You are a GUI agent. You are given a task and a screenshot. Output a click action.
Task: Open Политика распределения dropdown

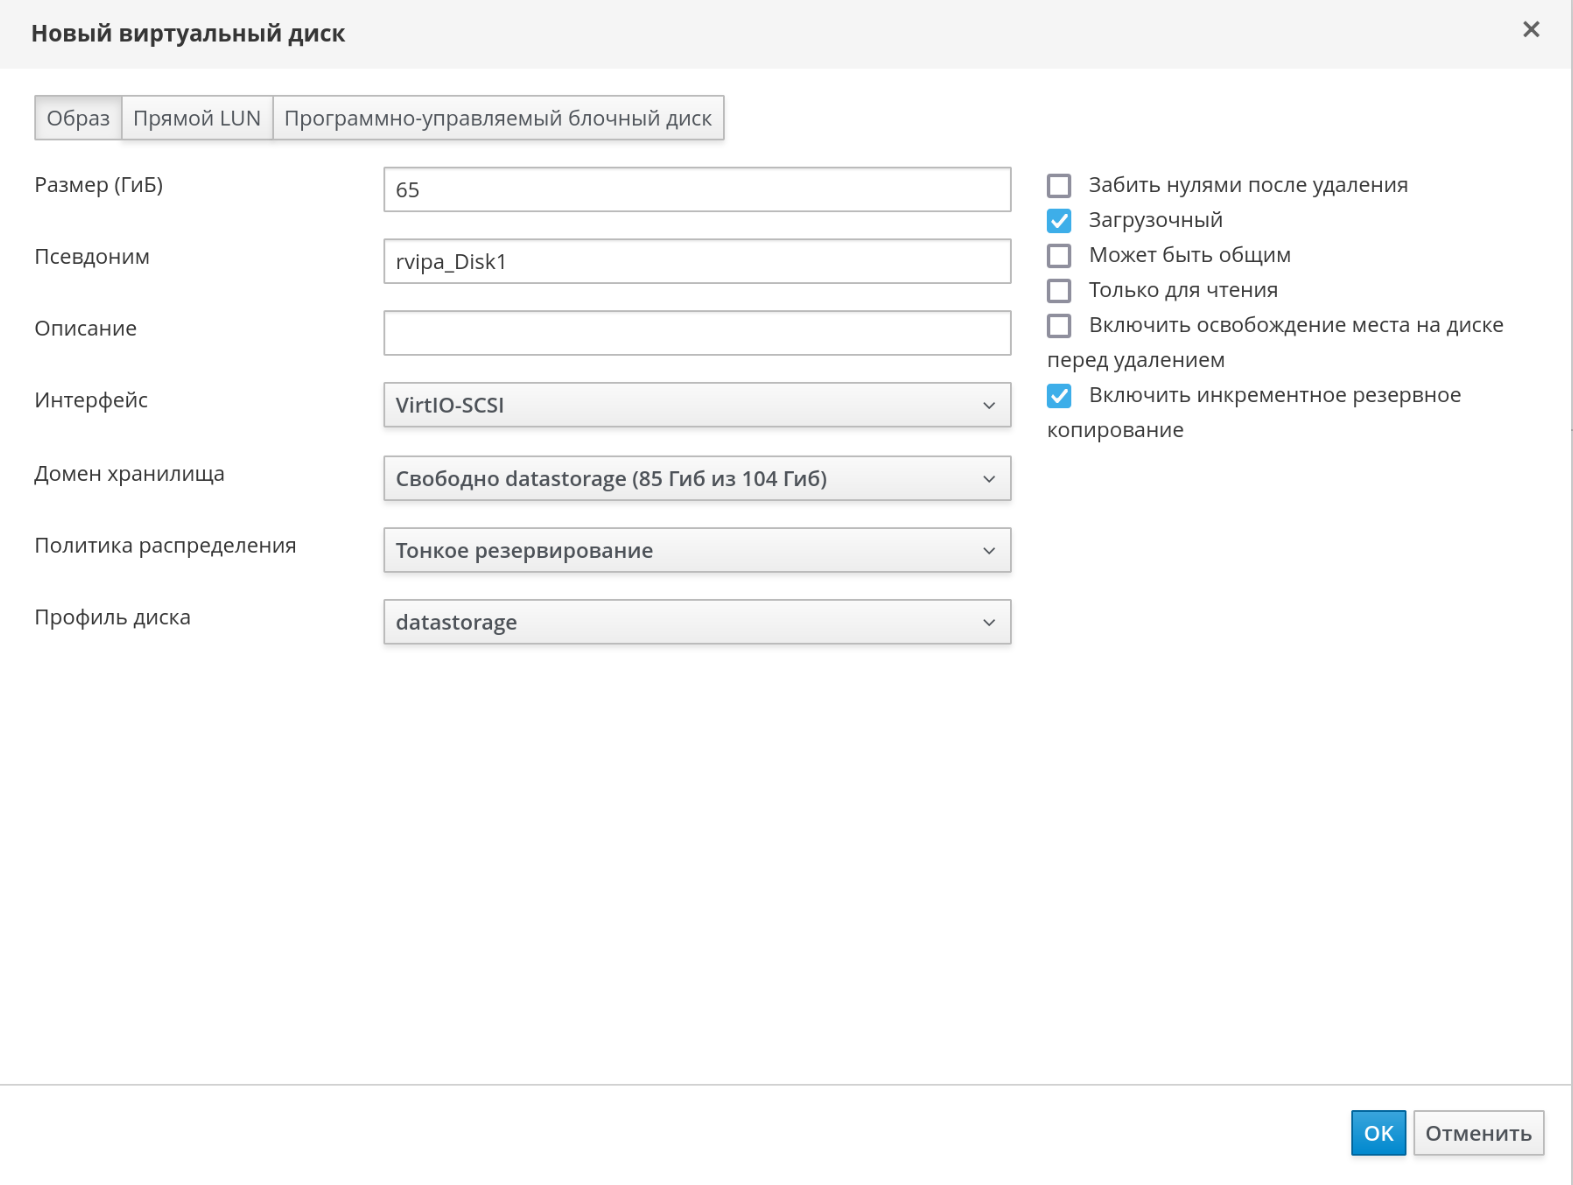(x=696, y=551)
